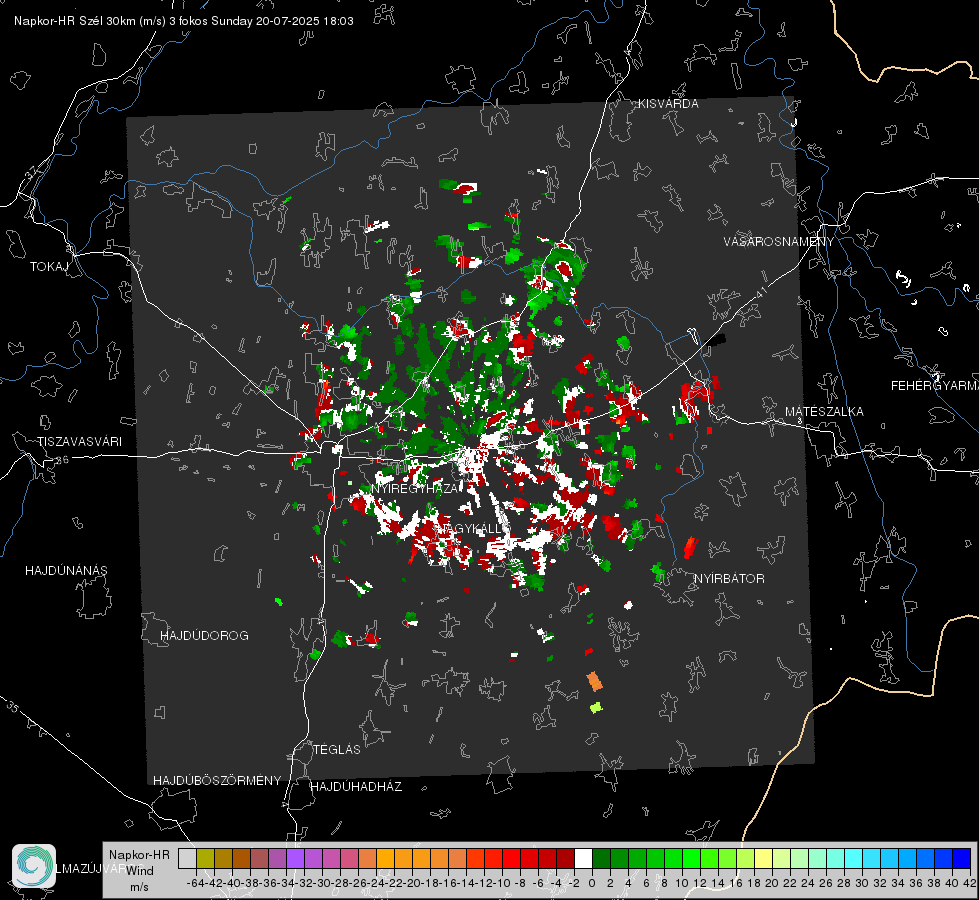The width and height of the screenshot is (979, 900).
Task: Click the 36 road number near Tiszavasvári
Action: coord(62,460)
